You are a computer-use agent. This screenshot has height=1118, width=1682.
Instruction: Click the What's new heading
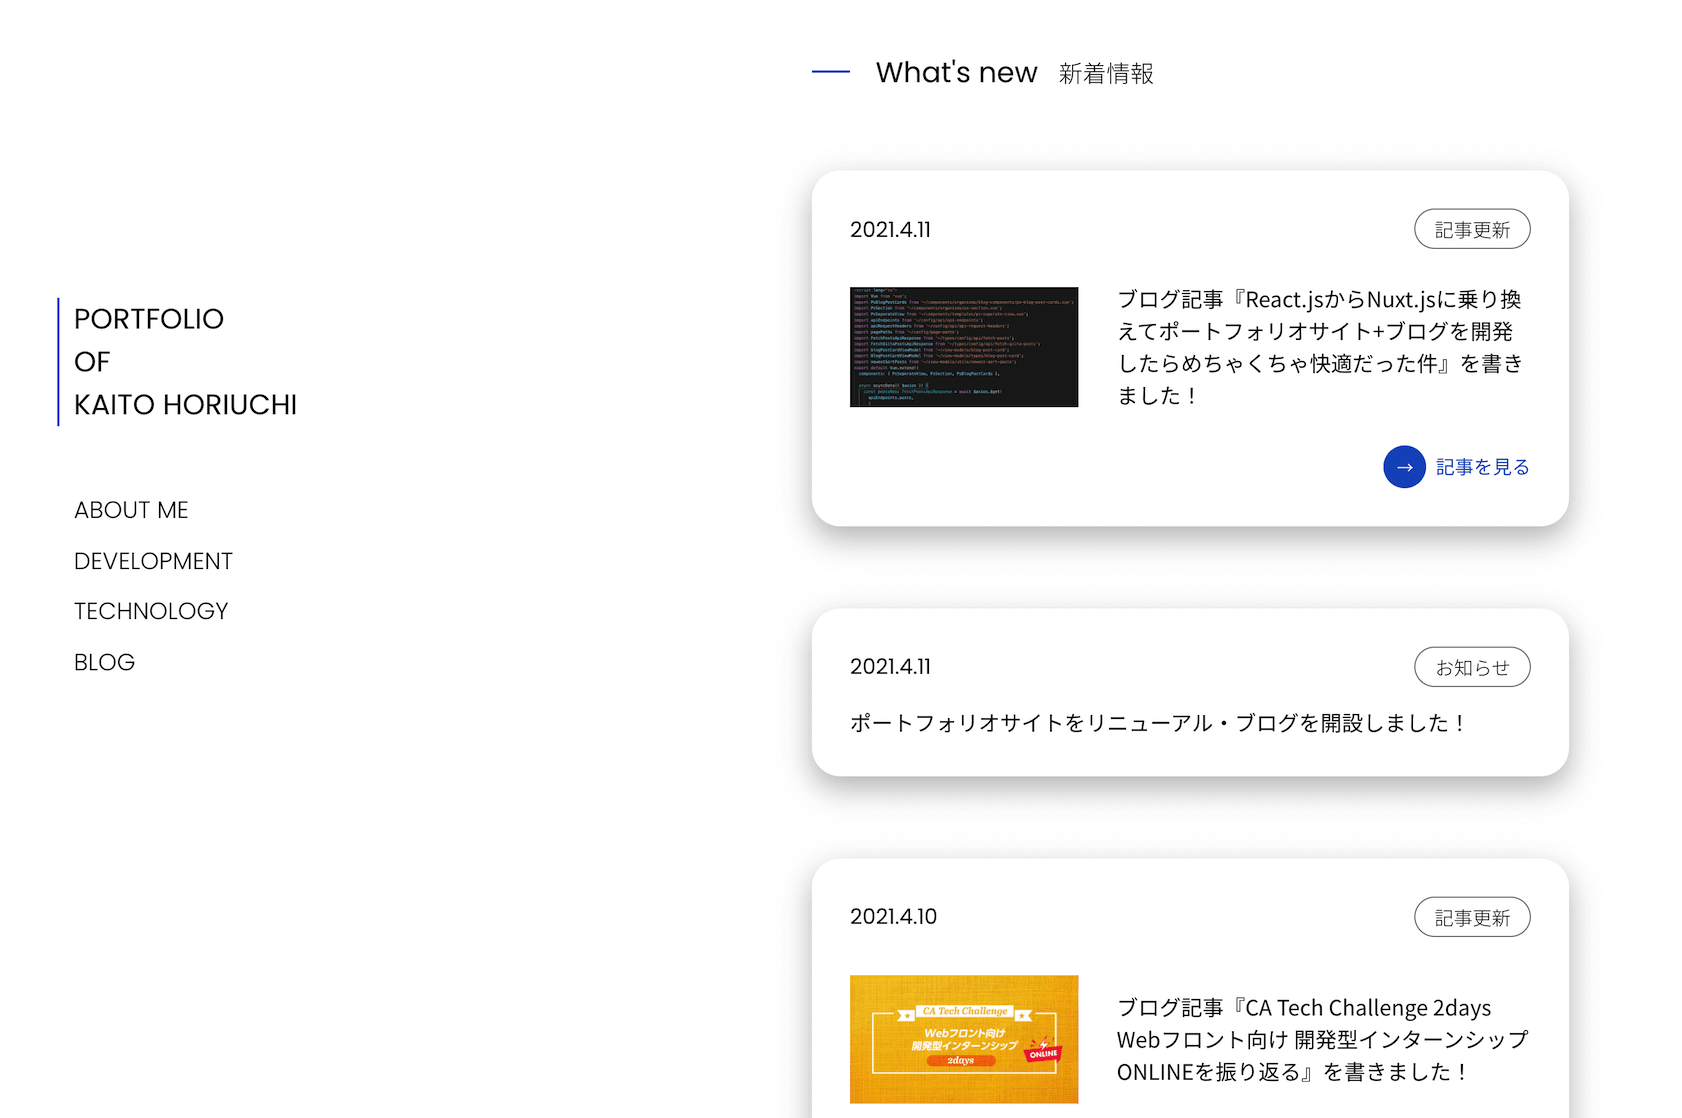coord(956,71)
